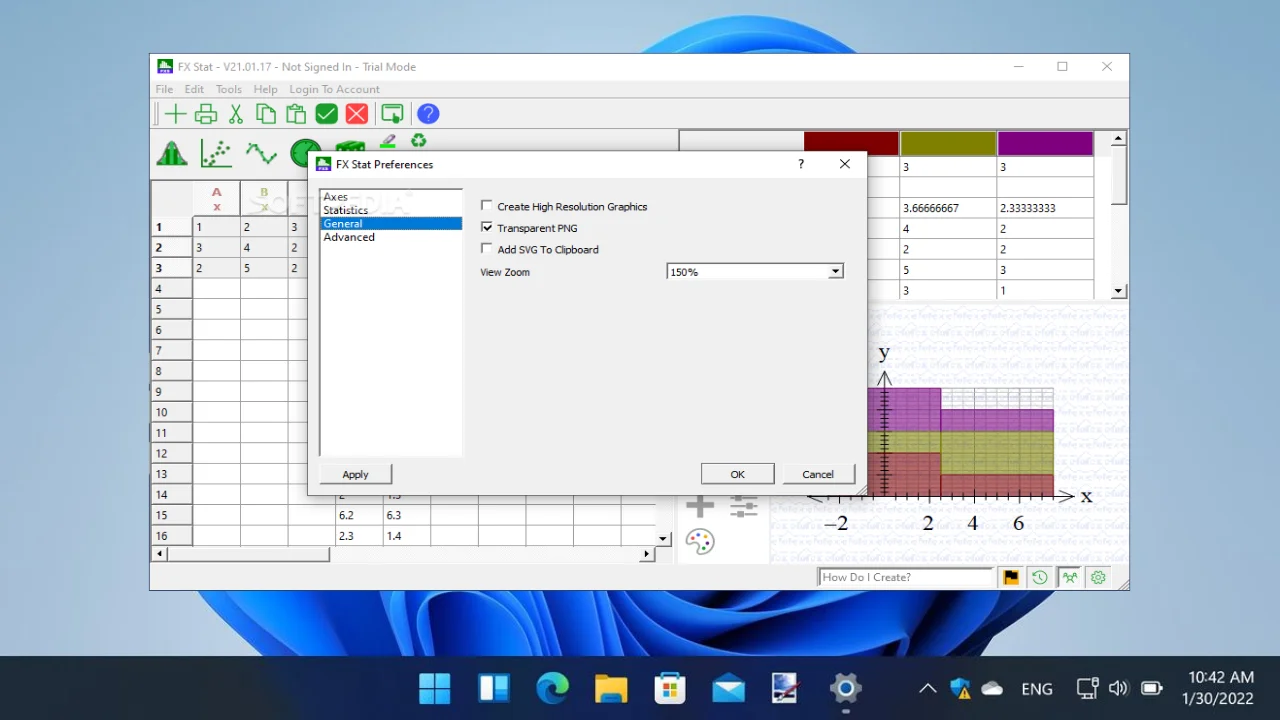Select General in the preferences list

click(x=391, y=224)
